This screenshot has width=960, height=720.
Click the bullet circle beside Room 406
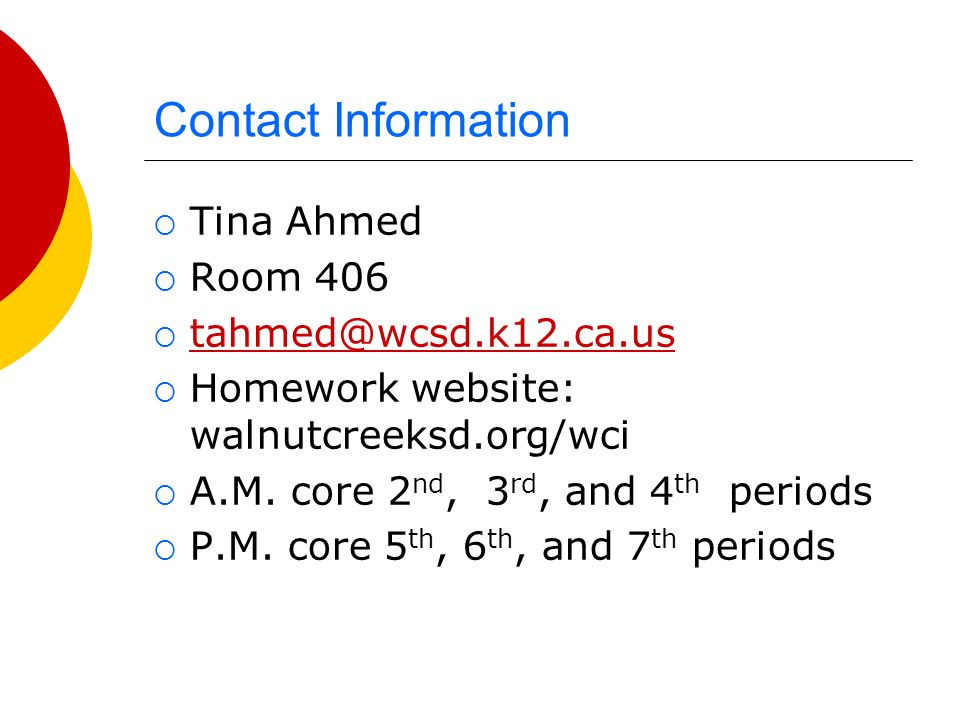tap(165, 281)
